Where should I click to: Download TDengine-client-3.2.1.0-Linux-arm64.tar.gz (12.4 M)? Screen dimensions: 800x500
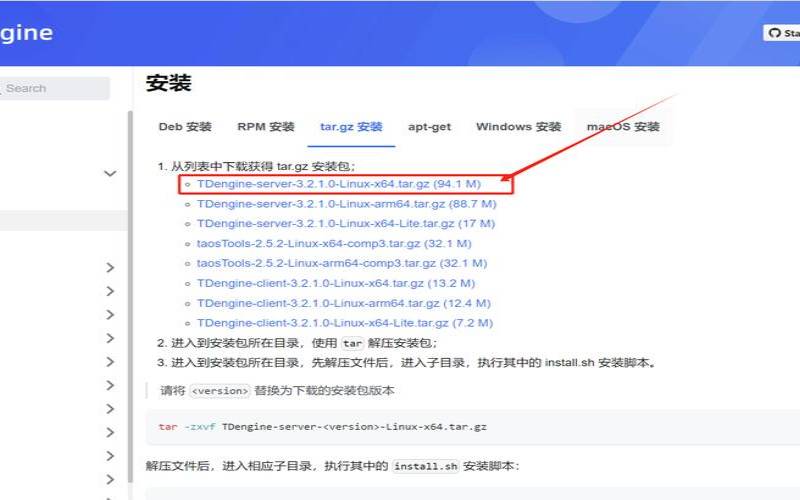coord(343,303)
